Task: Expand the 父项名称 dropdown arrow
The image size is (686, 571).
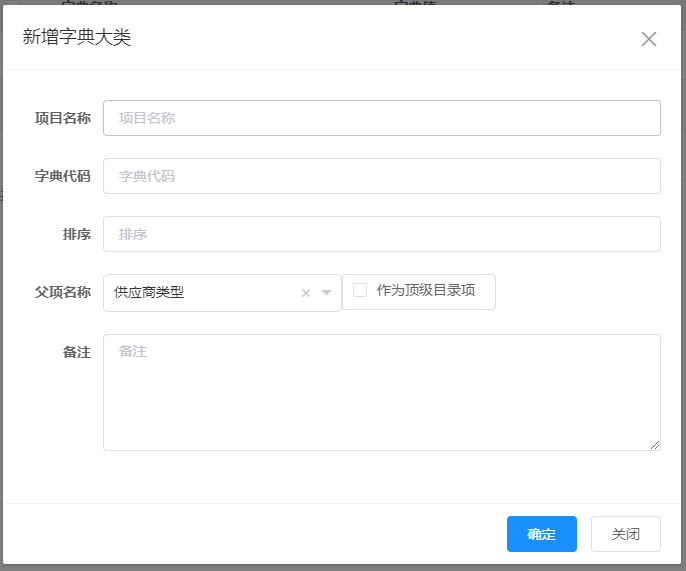Action: pyautogui.click(x=326, y=293)
